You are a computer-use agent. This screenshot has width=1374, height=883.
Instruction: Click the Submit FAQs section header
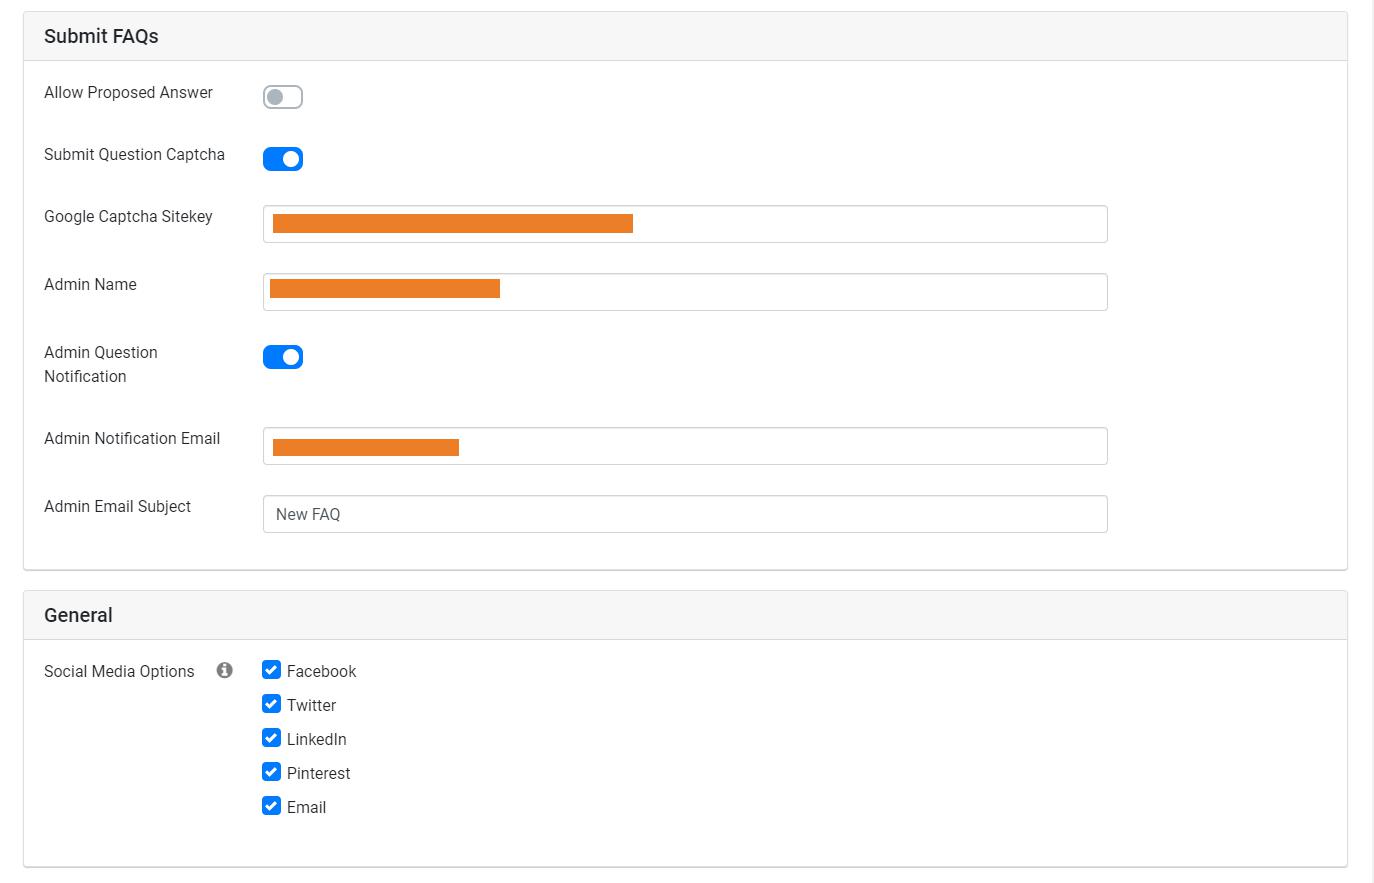[x=101, y=36]
